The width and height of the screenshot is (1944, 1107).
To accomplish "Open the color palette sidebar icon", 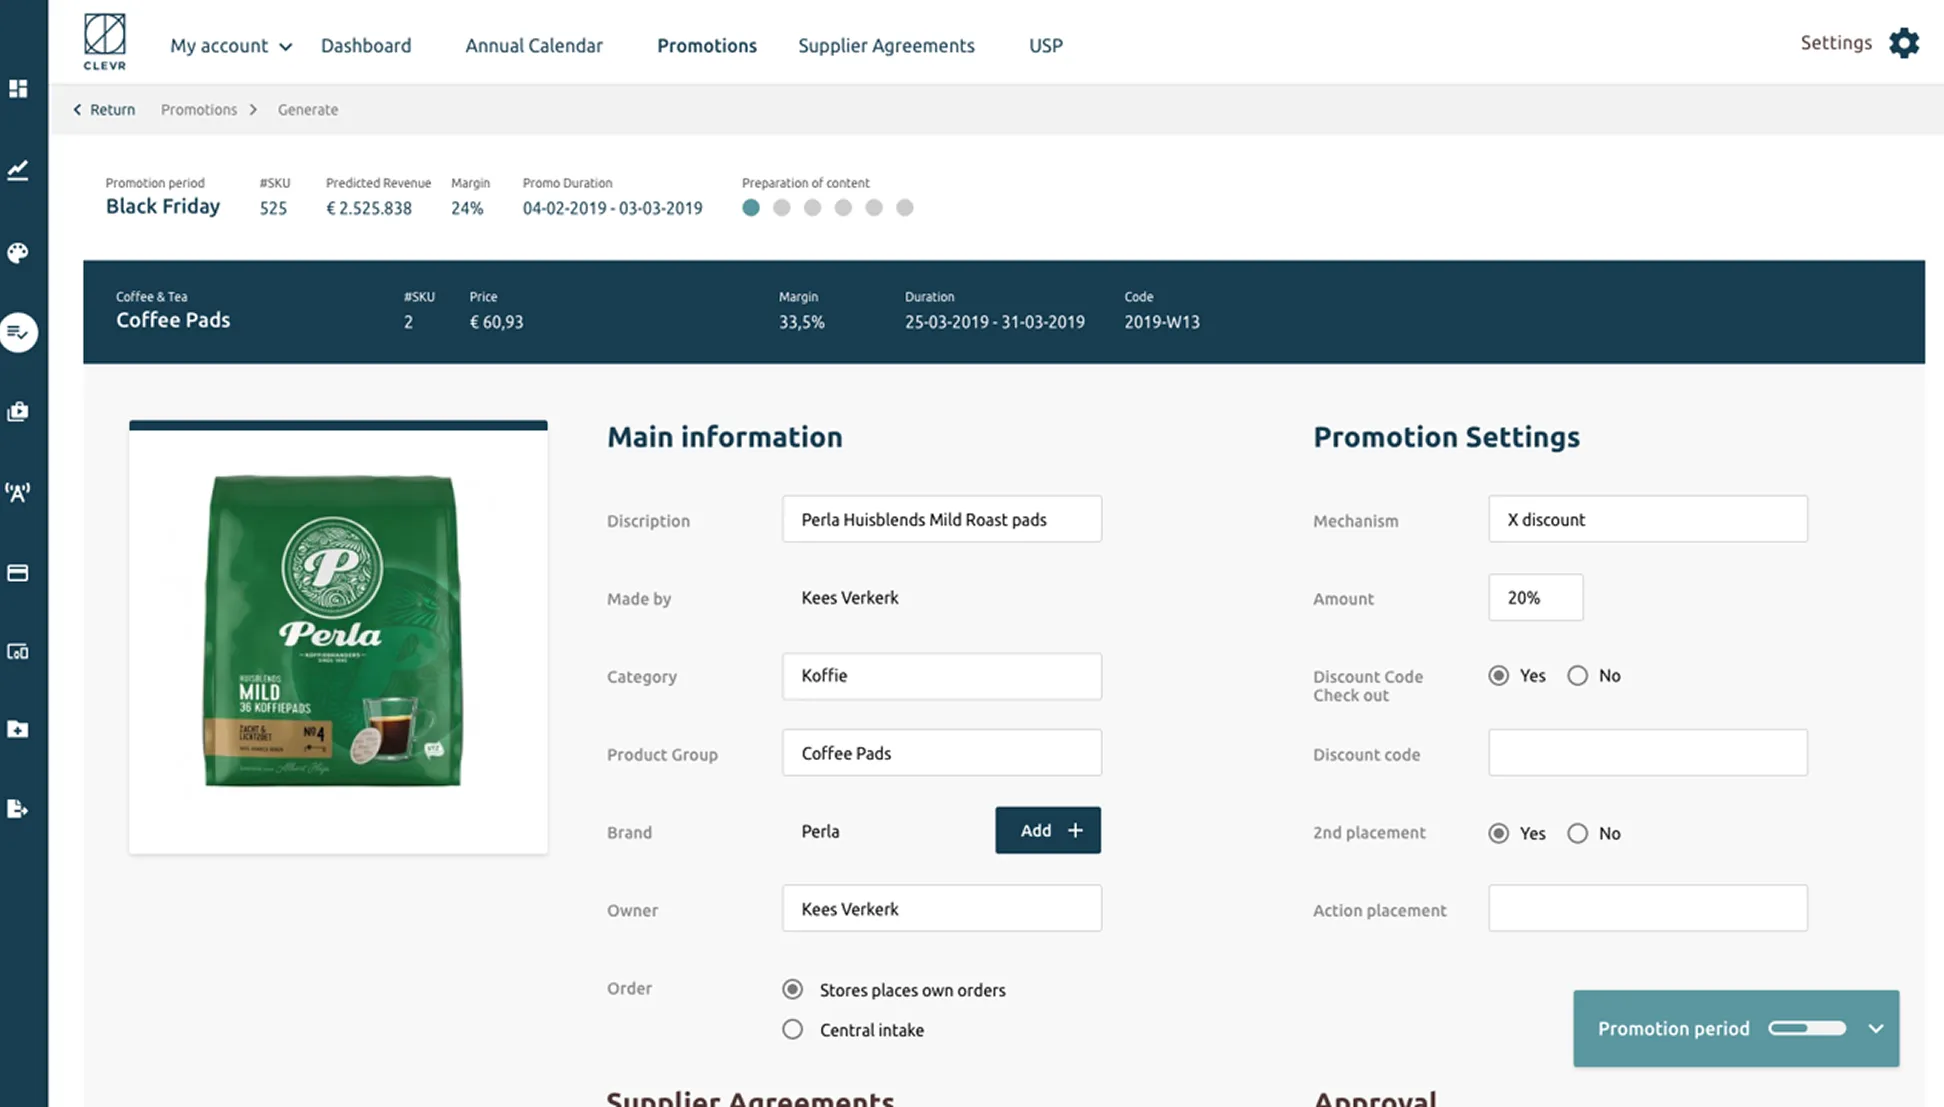I will click(18, 253).
